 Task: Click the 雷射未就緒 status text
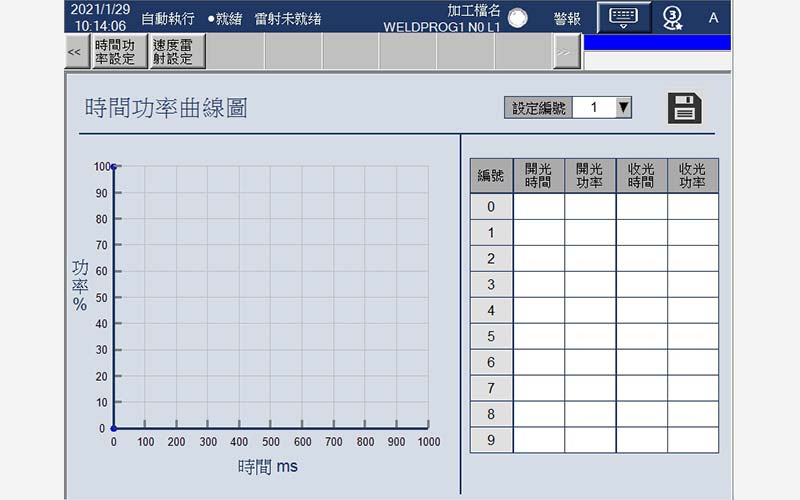tap(288, 19)
